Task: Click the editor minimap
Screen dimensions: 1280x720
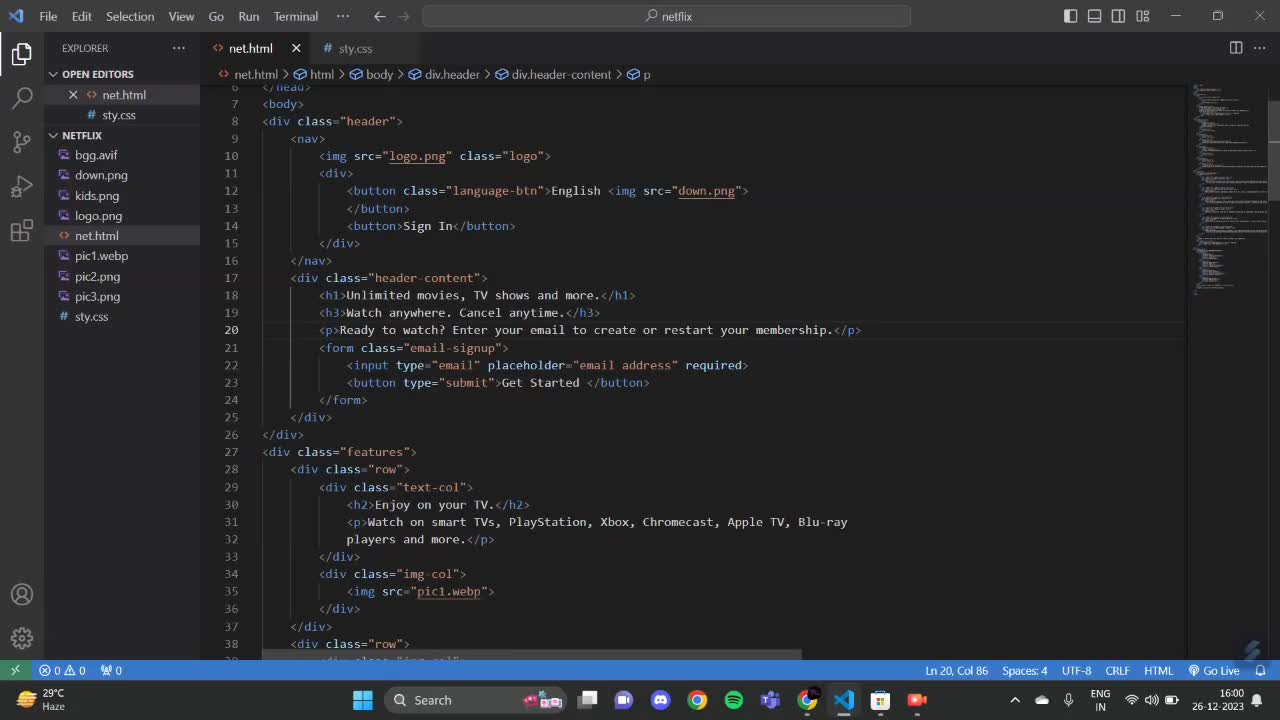Action: 1229,190
